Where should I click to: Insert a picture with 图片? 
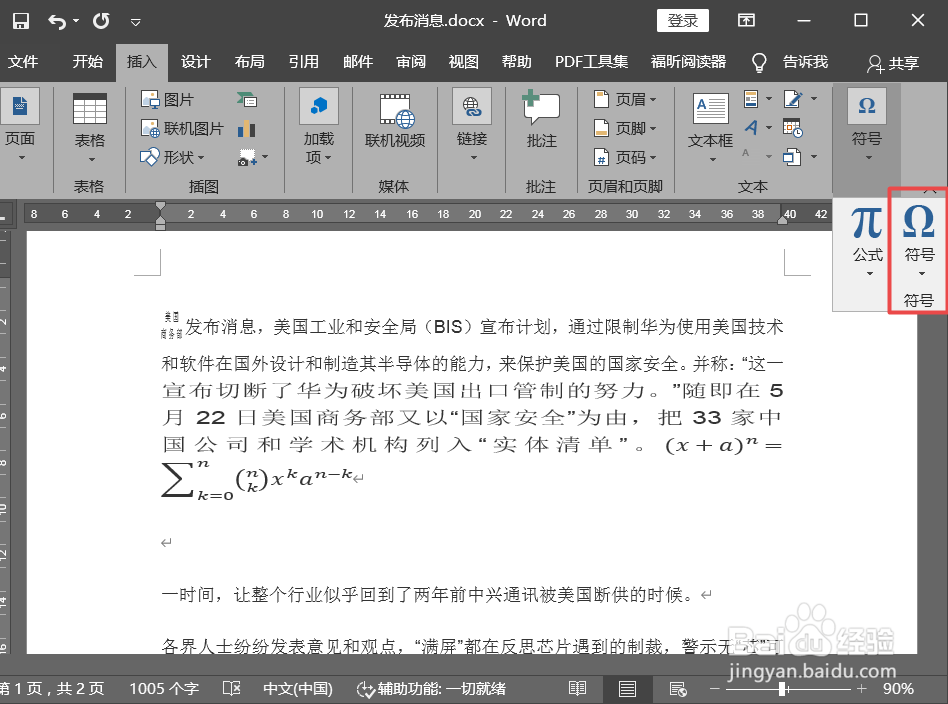[x=167, y=99]
